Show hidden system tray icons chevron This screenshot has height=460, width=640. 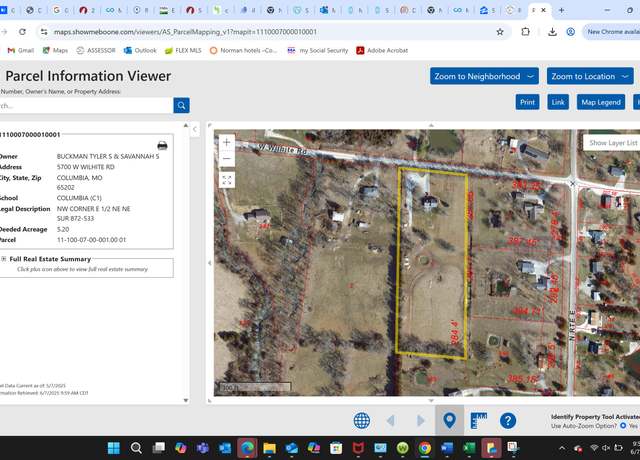562,448
